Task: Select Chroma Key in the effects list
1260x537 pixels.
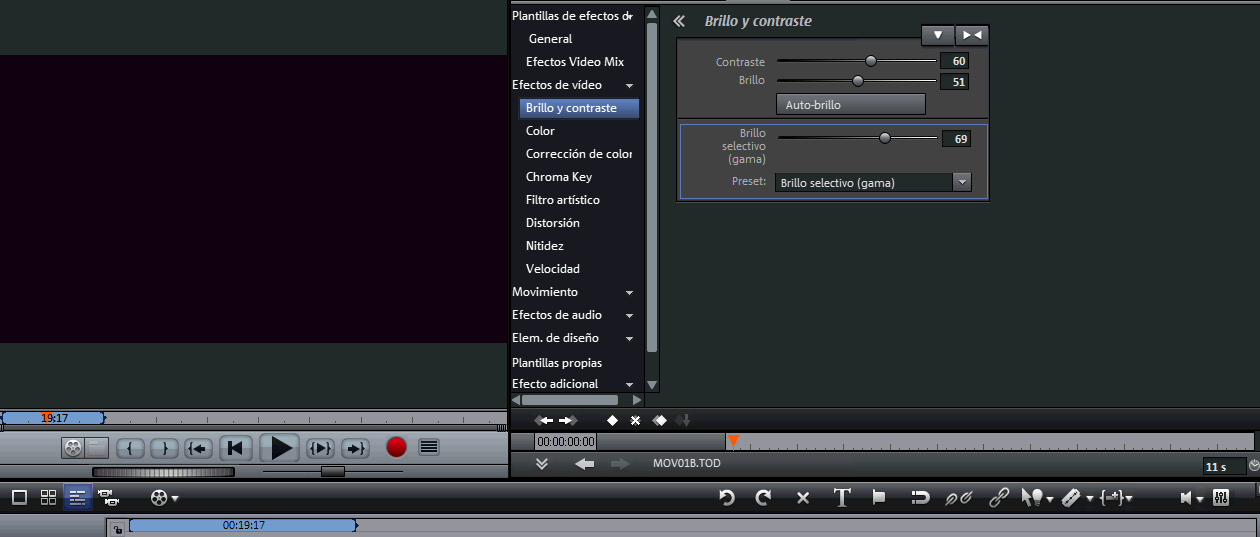Action: tap(559, 177)
